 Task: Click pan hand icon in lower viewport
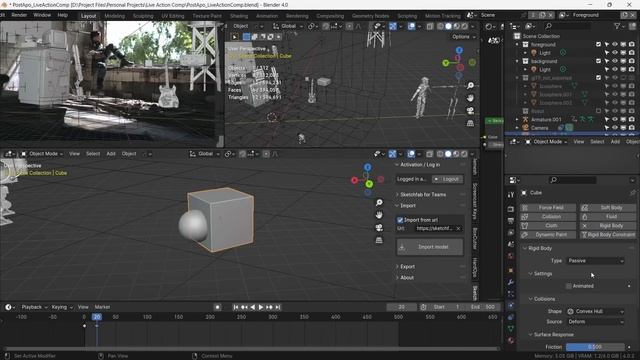coord(379,215)
